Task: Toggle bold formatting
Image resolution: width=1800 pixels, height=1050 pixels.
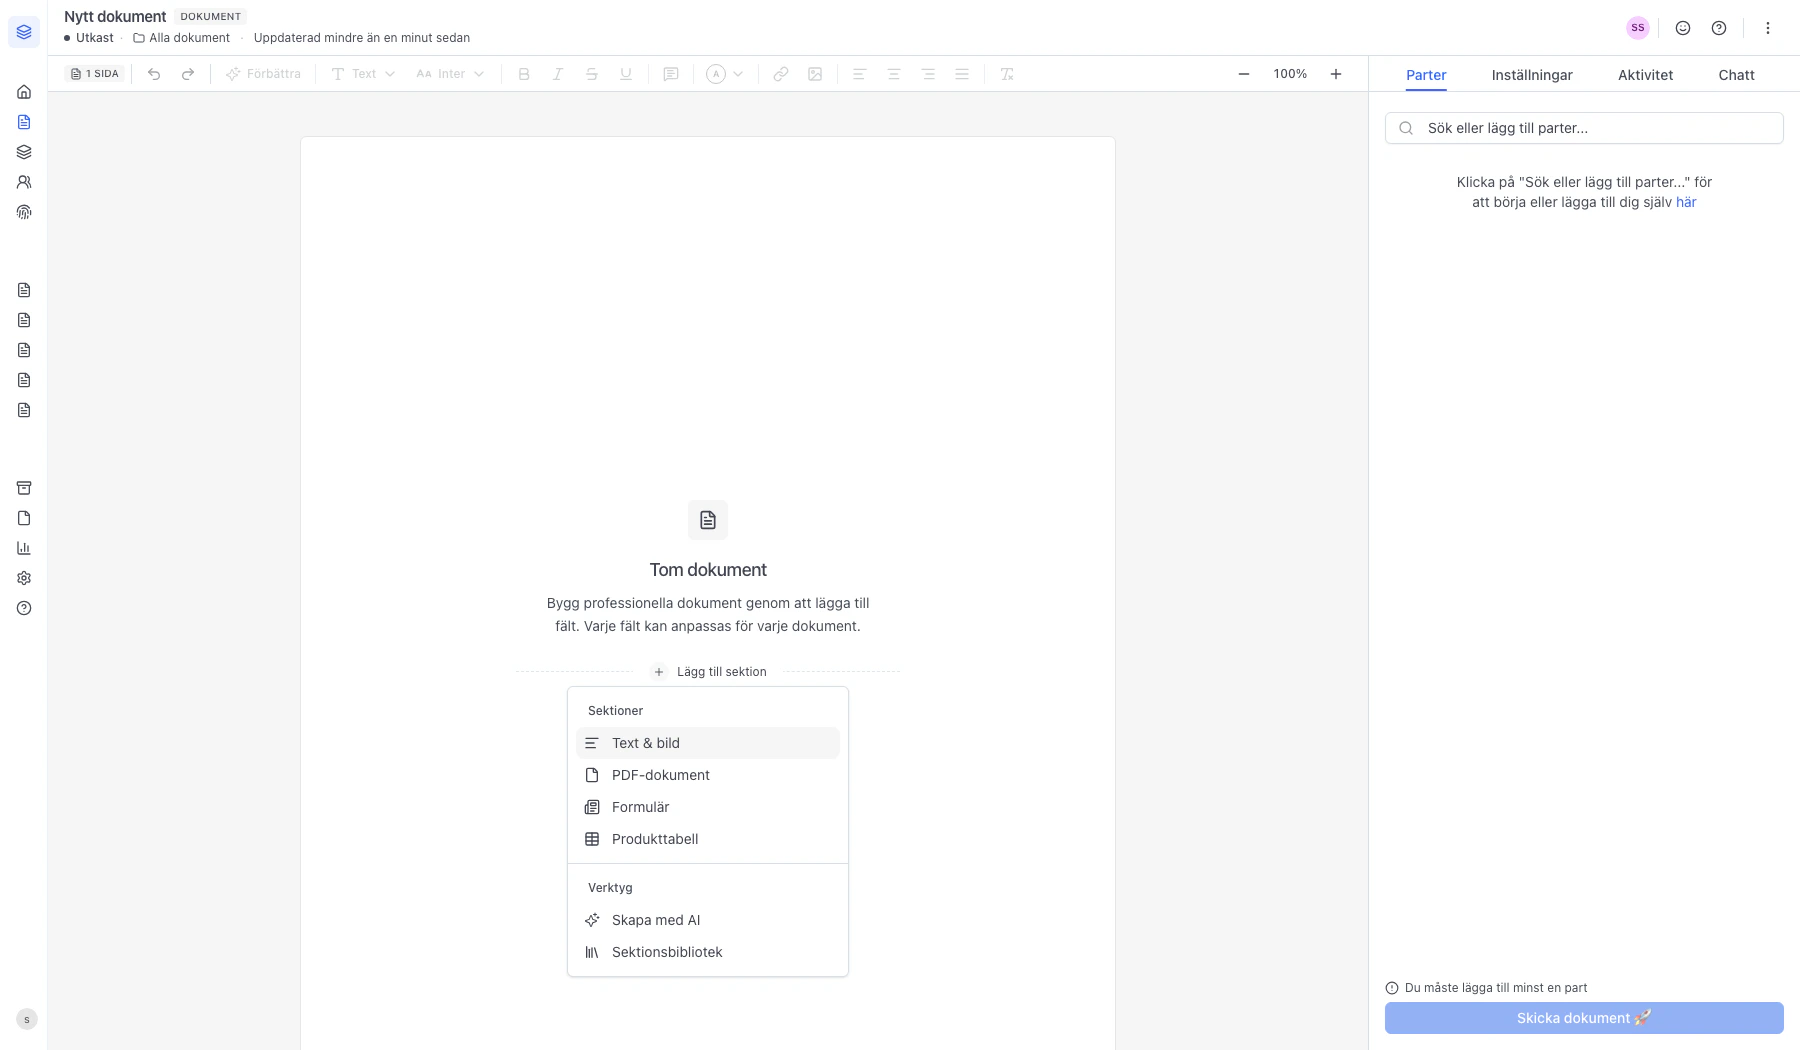Action: (524, 74)
